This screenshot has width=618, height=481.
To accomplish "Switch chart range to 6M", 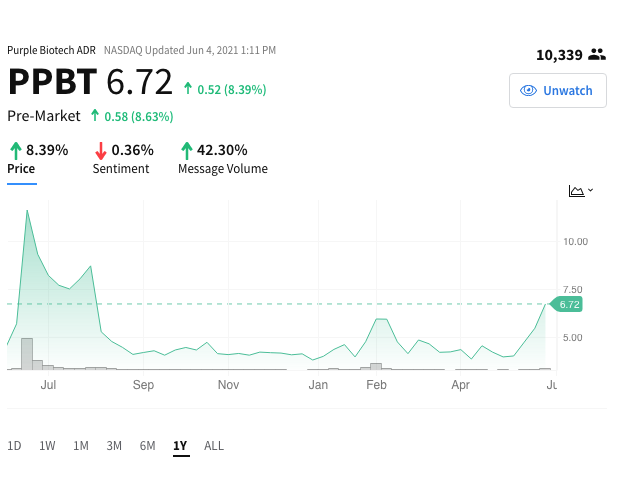I will 147,446.
